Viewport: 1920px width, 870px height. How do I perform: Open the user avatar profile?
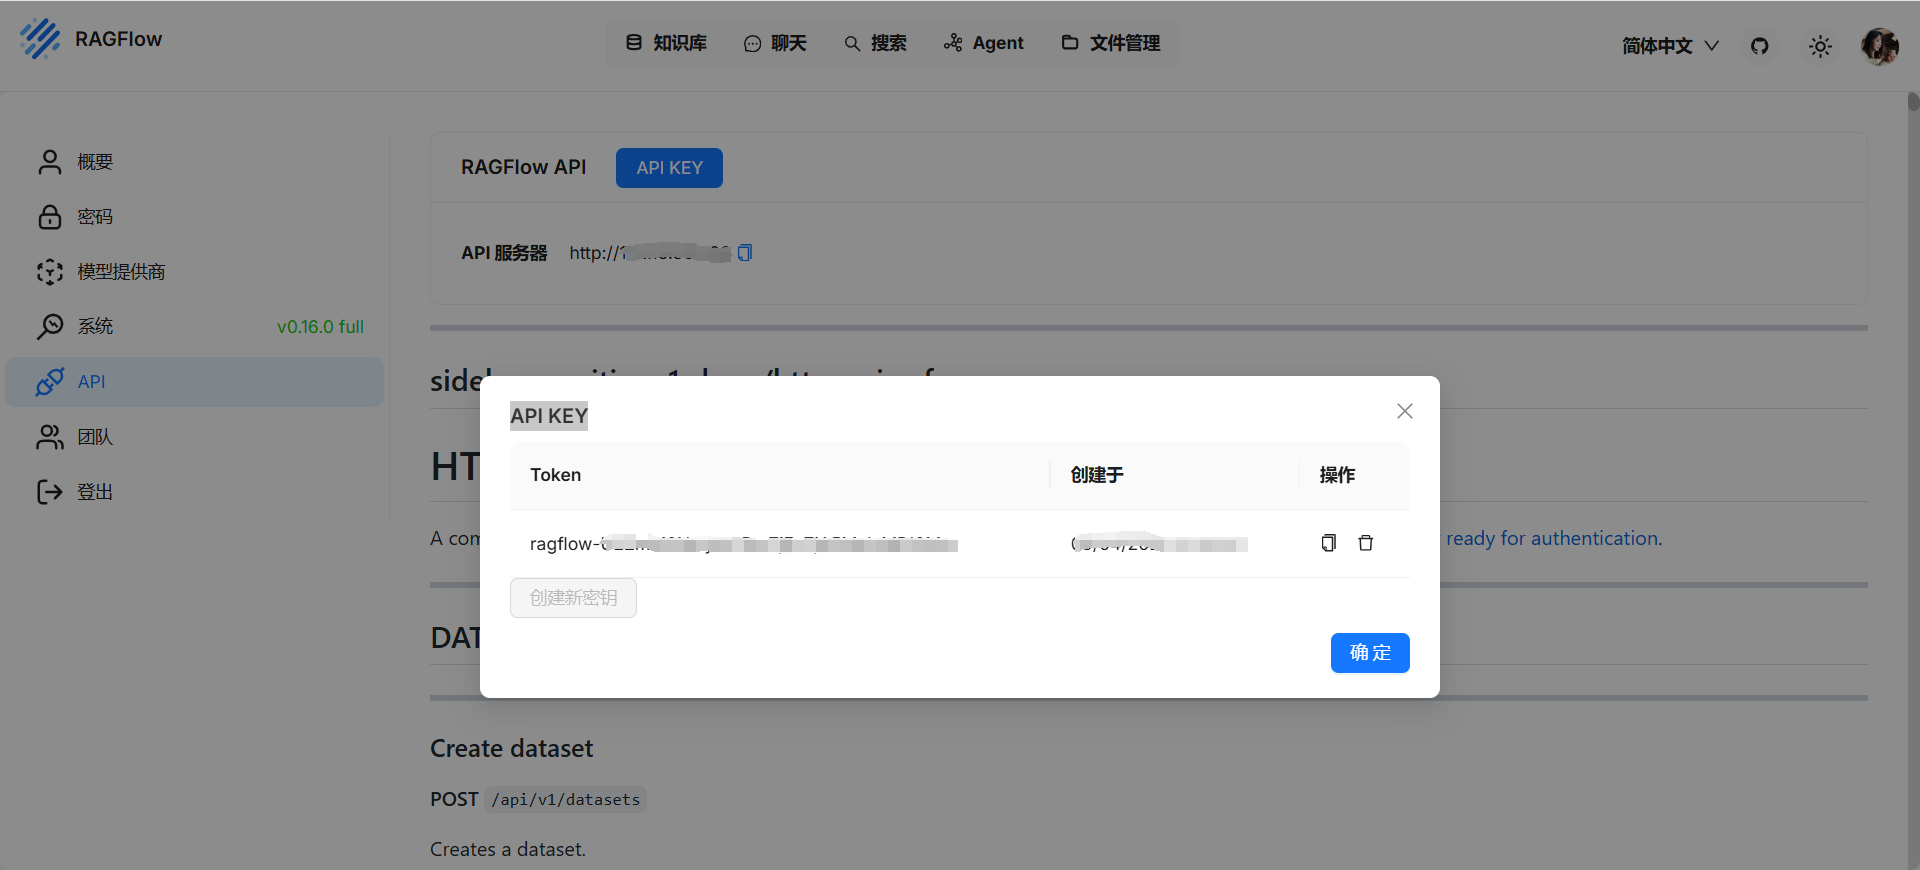[1880, 46]
